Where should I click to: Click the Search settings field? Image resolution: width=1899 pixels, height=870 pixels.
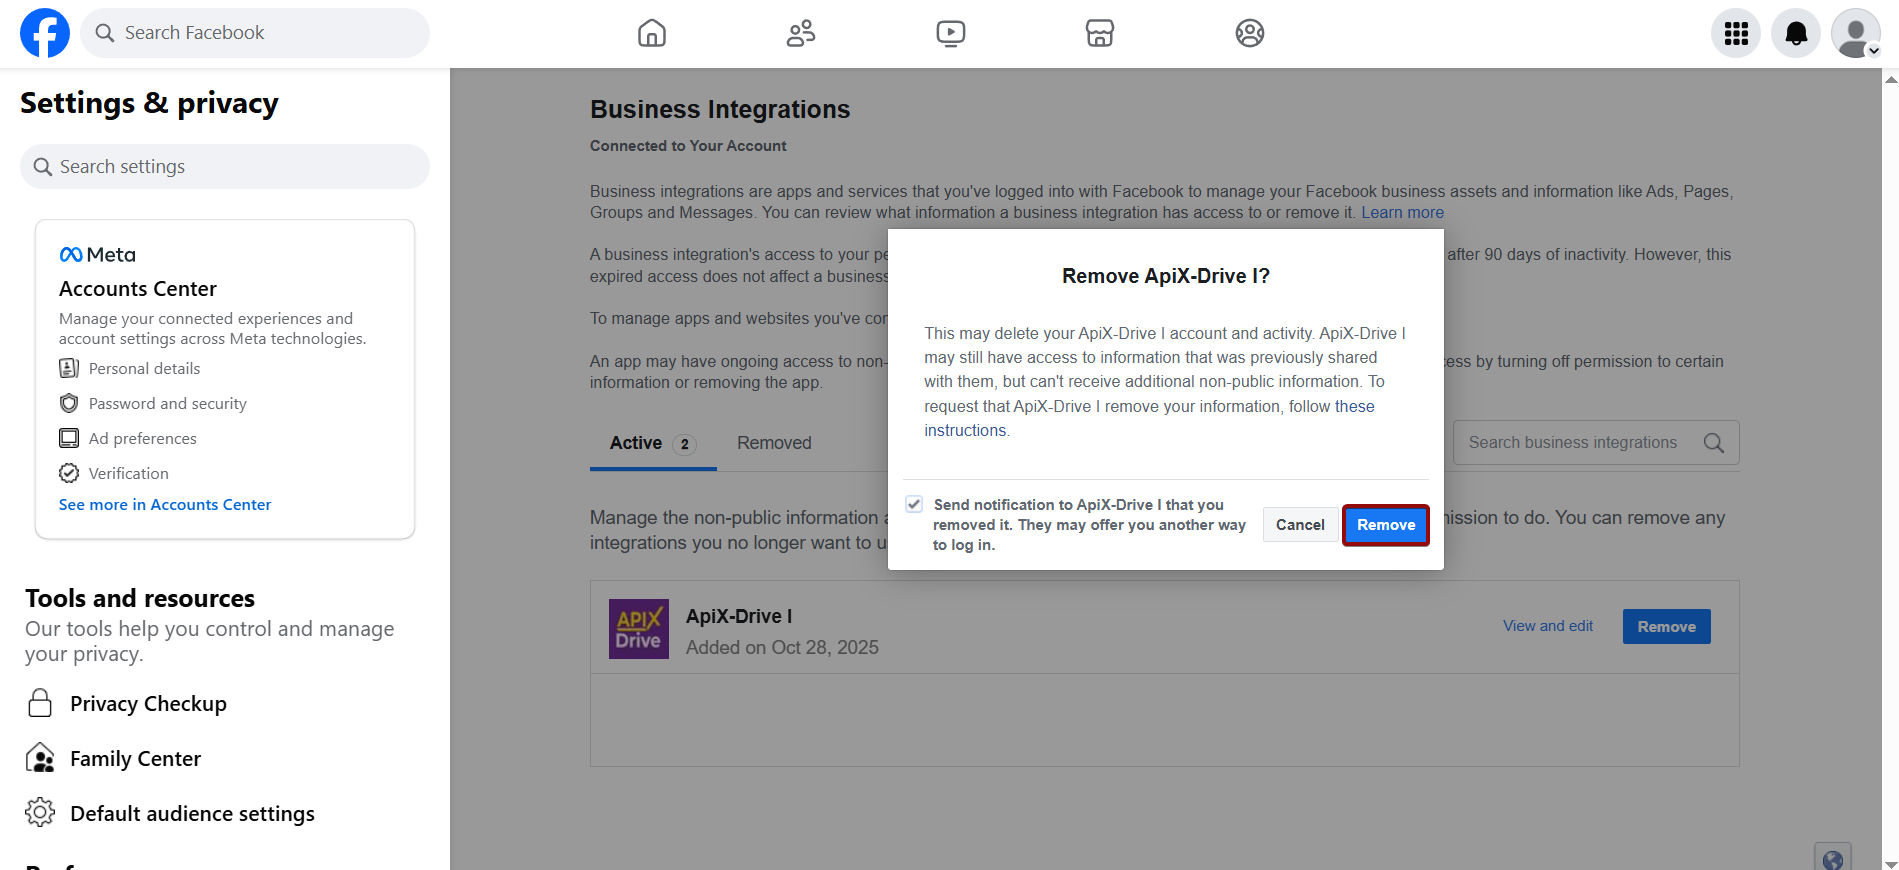pyautogui.click(x=225, y=167)
